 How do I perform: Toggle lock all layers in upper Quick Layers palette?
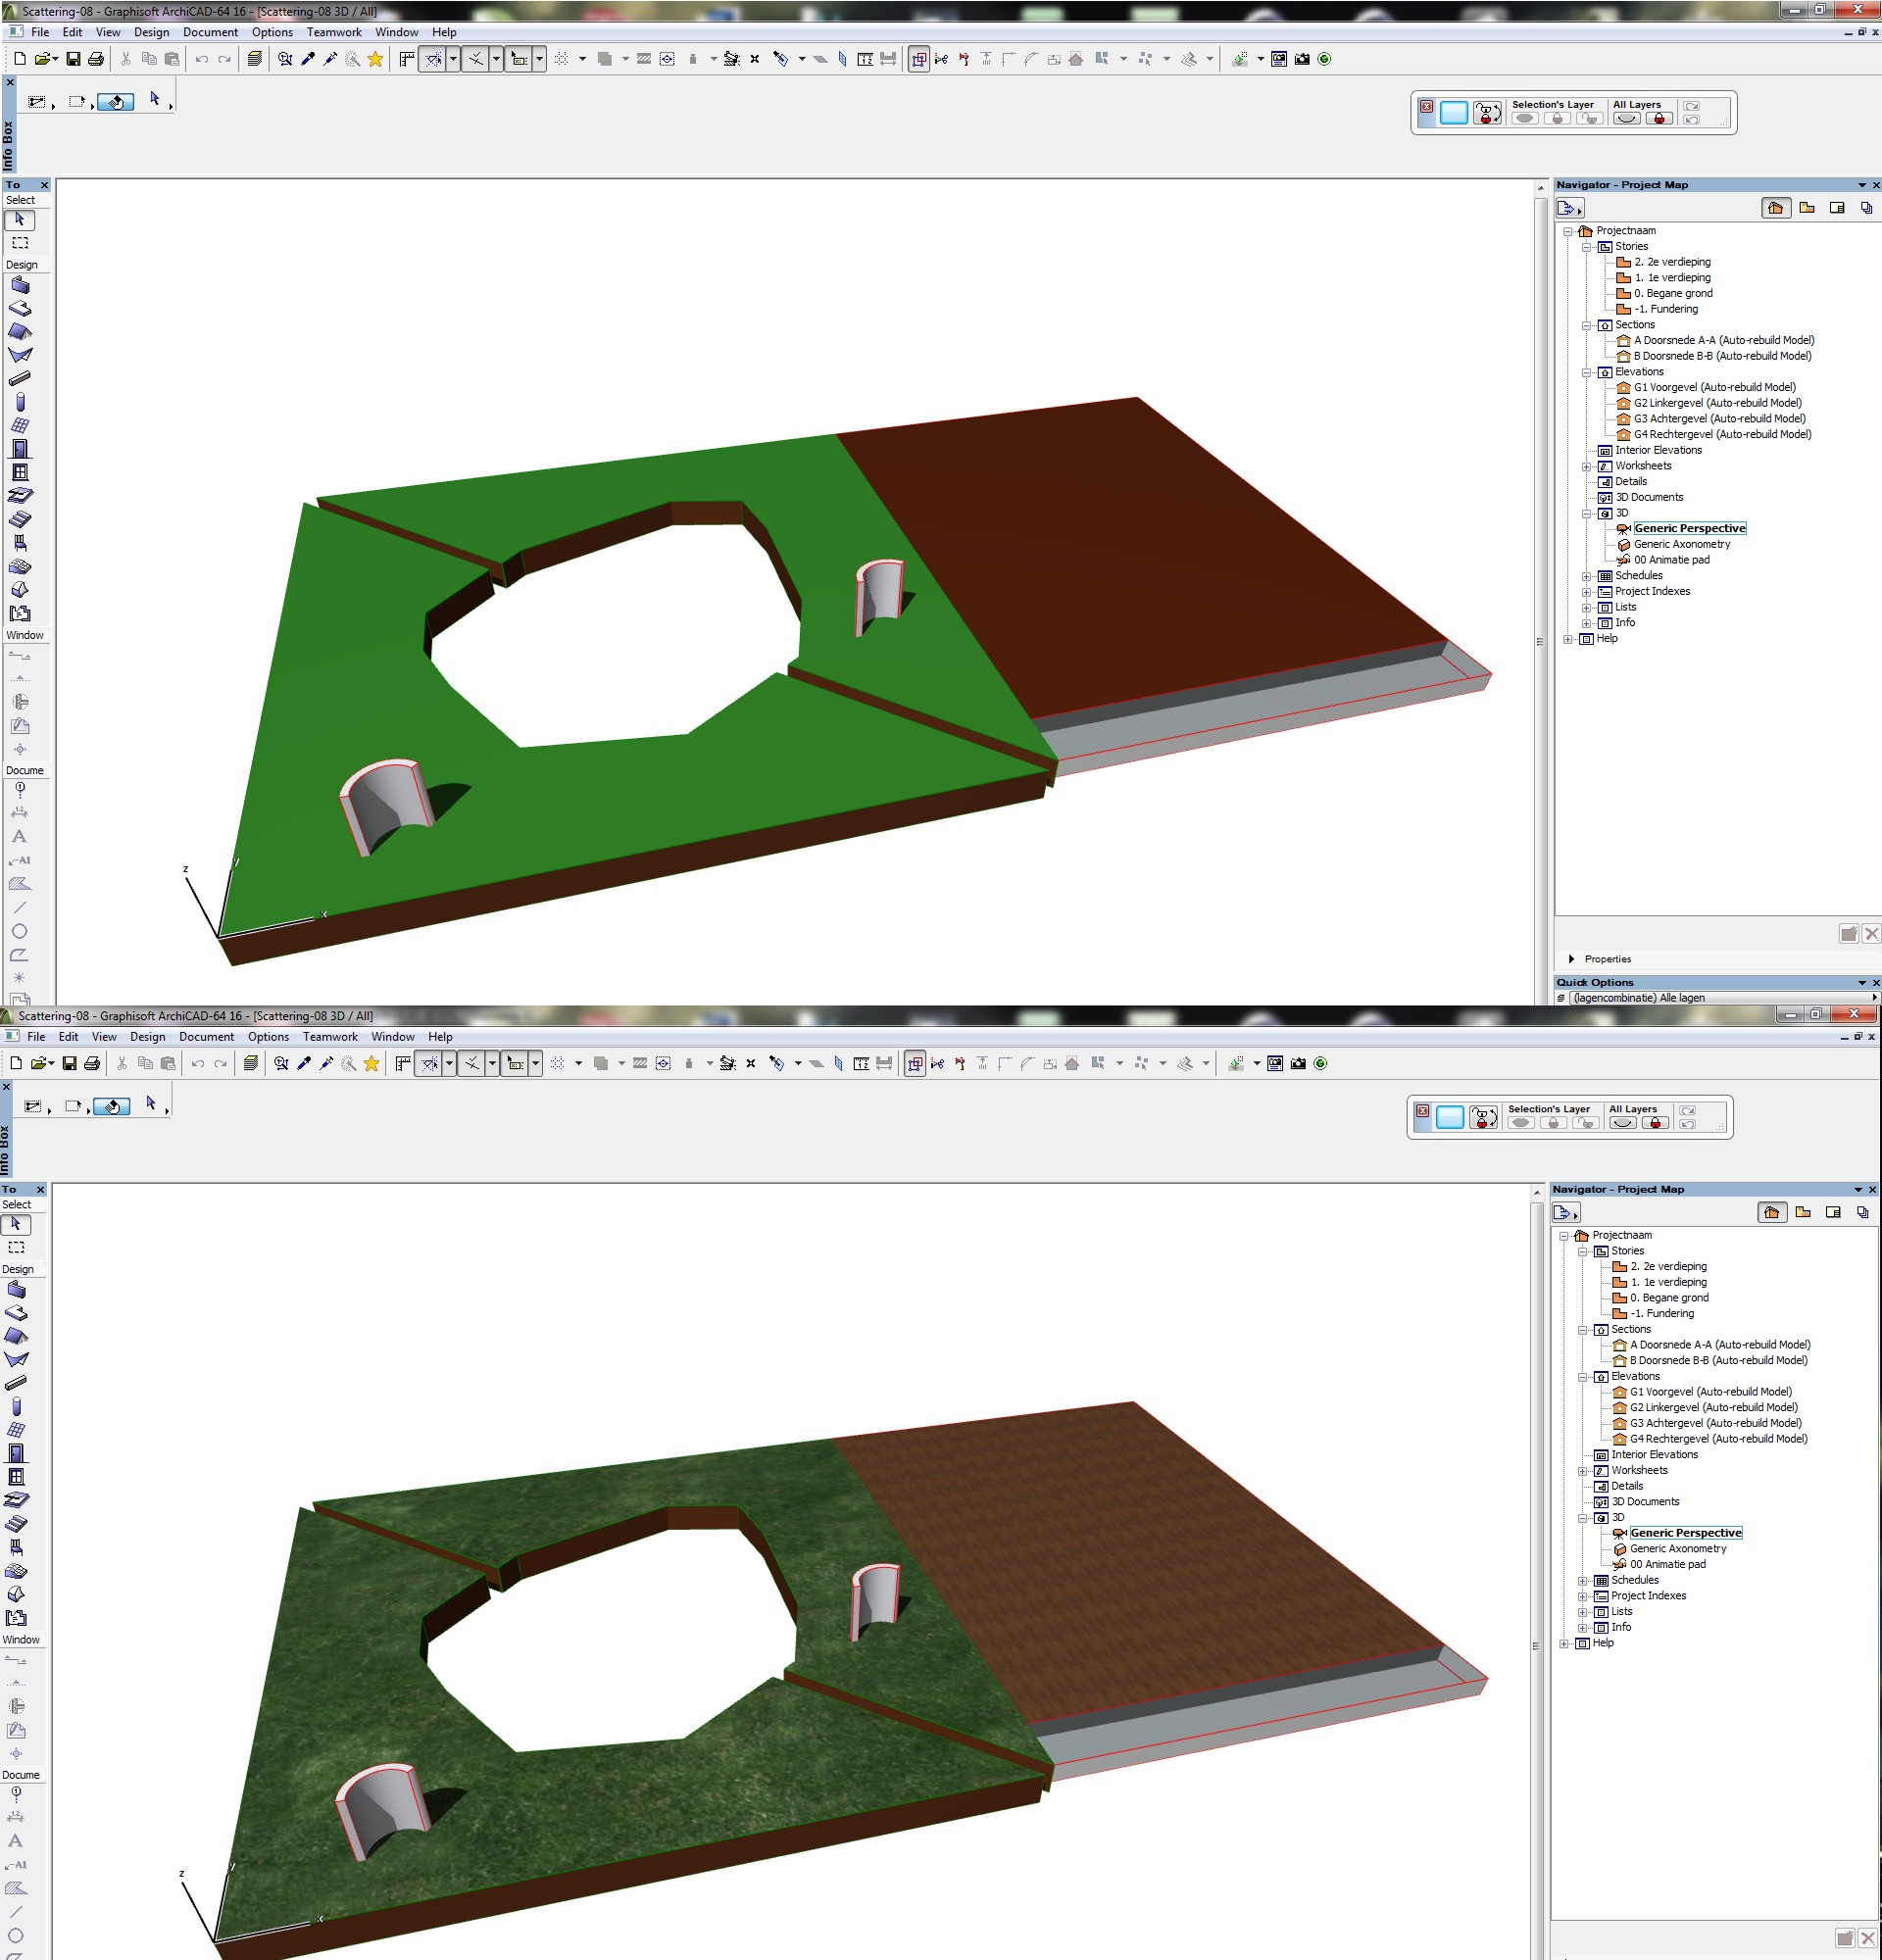(1659, 119)
